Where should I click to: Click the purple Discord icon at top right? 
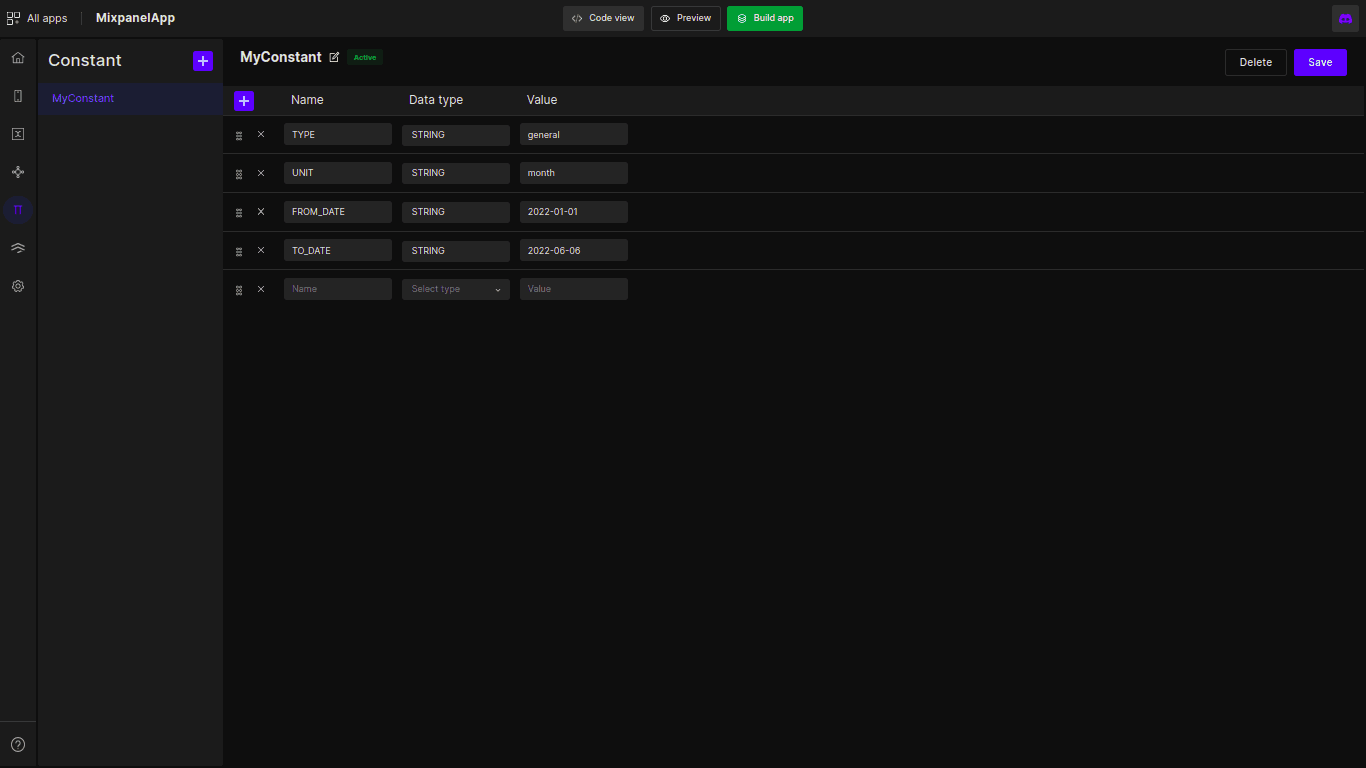pos(1345,18)
